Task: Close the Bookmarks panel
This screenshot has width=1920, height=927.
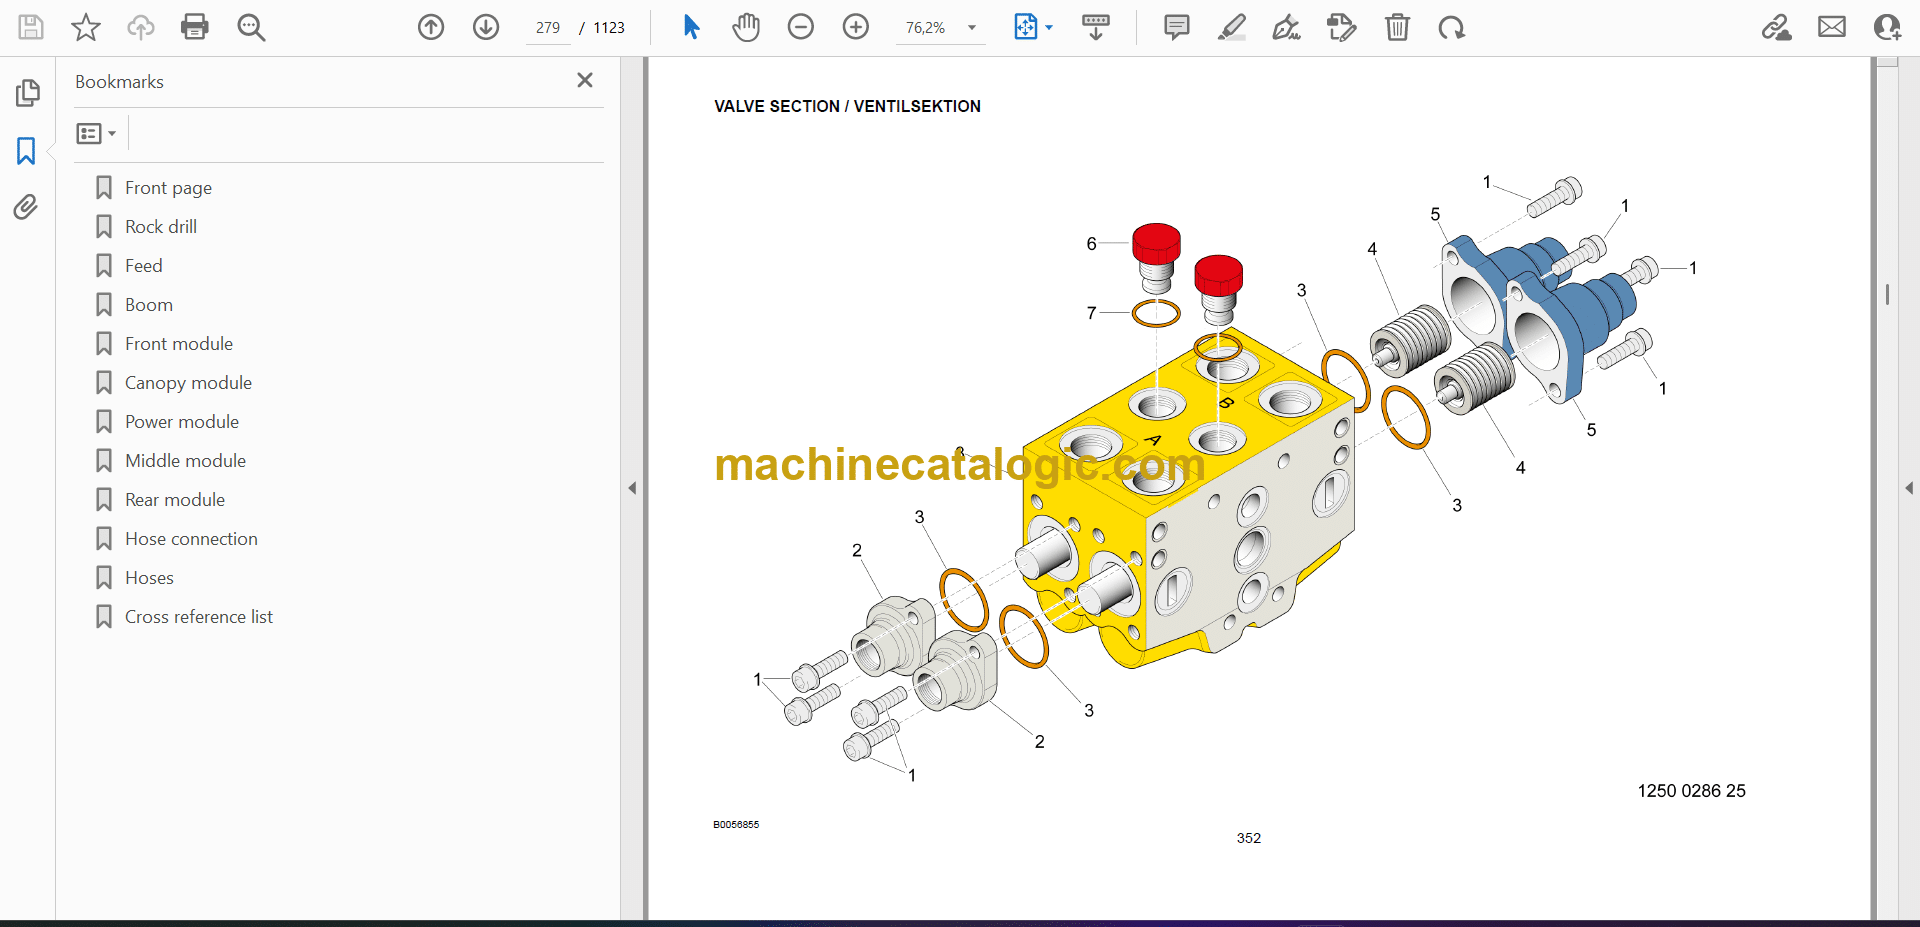Action: [x=585, y=80]
